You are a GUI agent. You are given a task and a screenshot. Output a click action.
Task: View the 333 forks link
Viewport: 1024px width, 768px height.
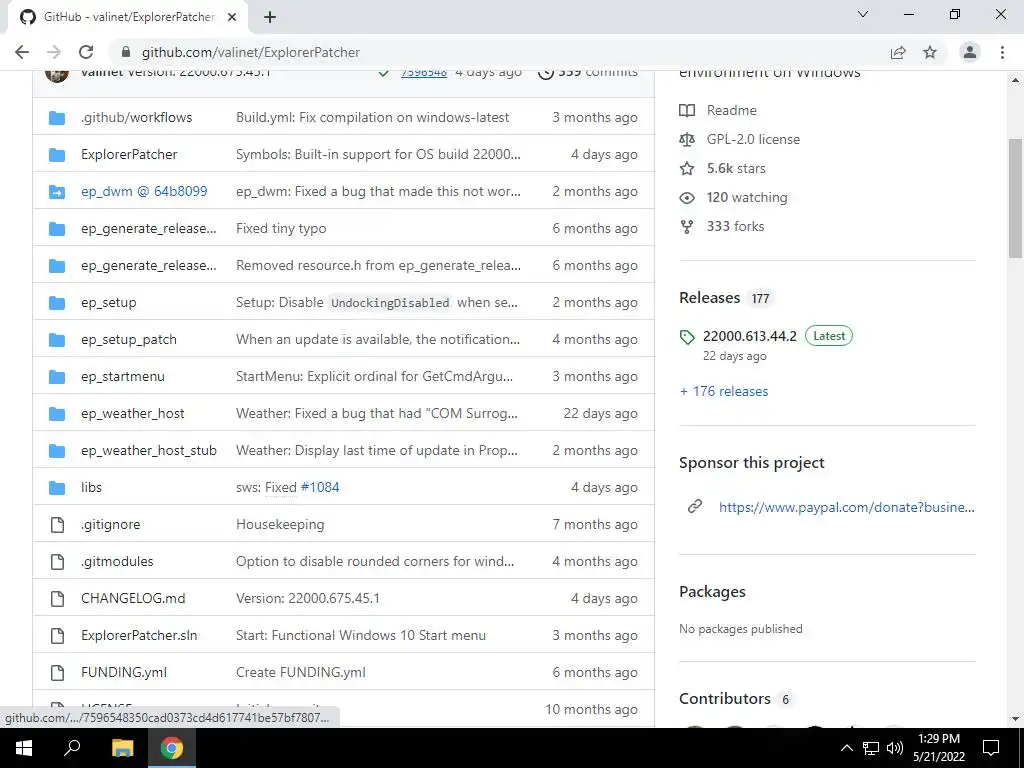click(735, 227)
